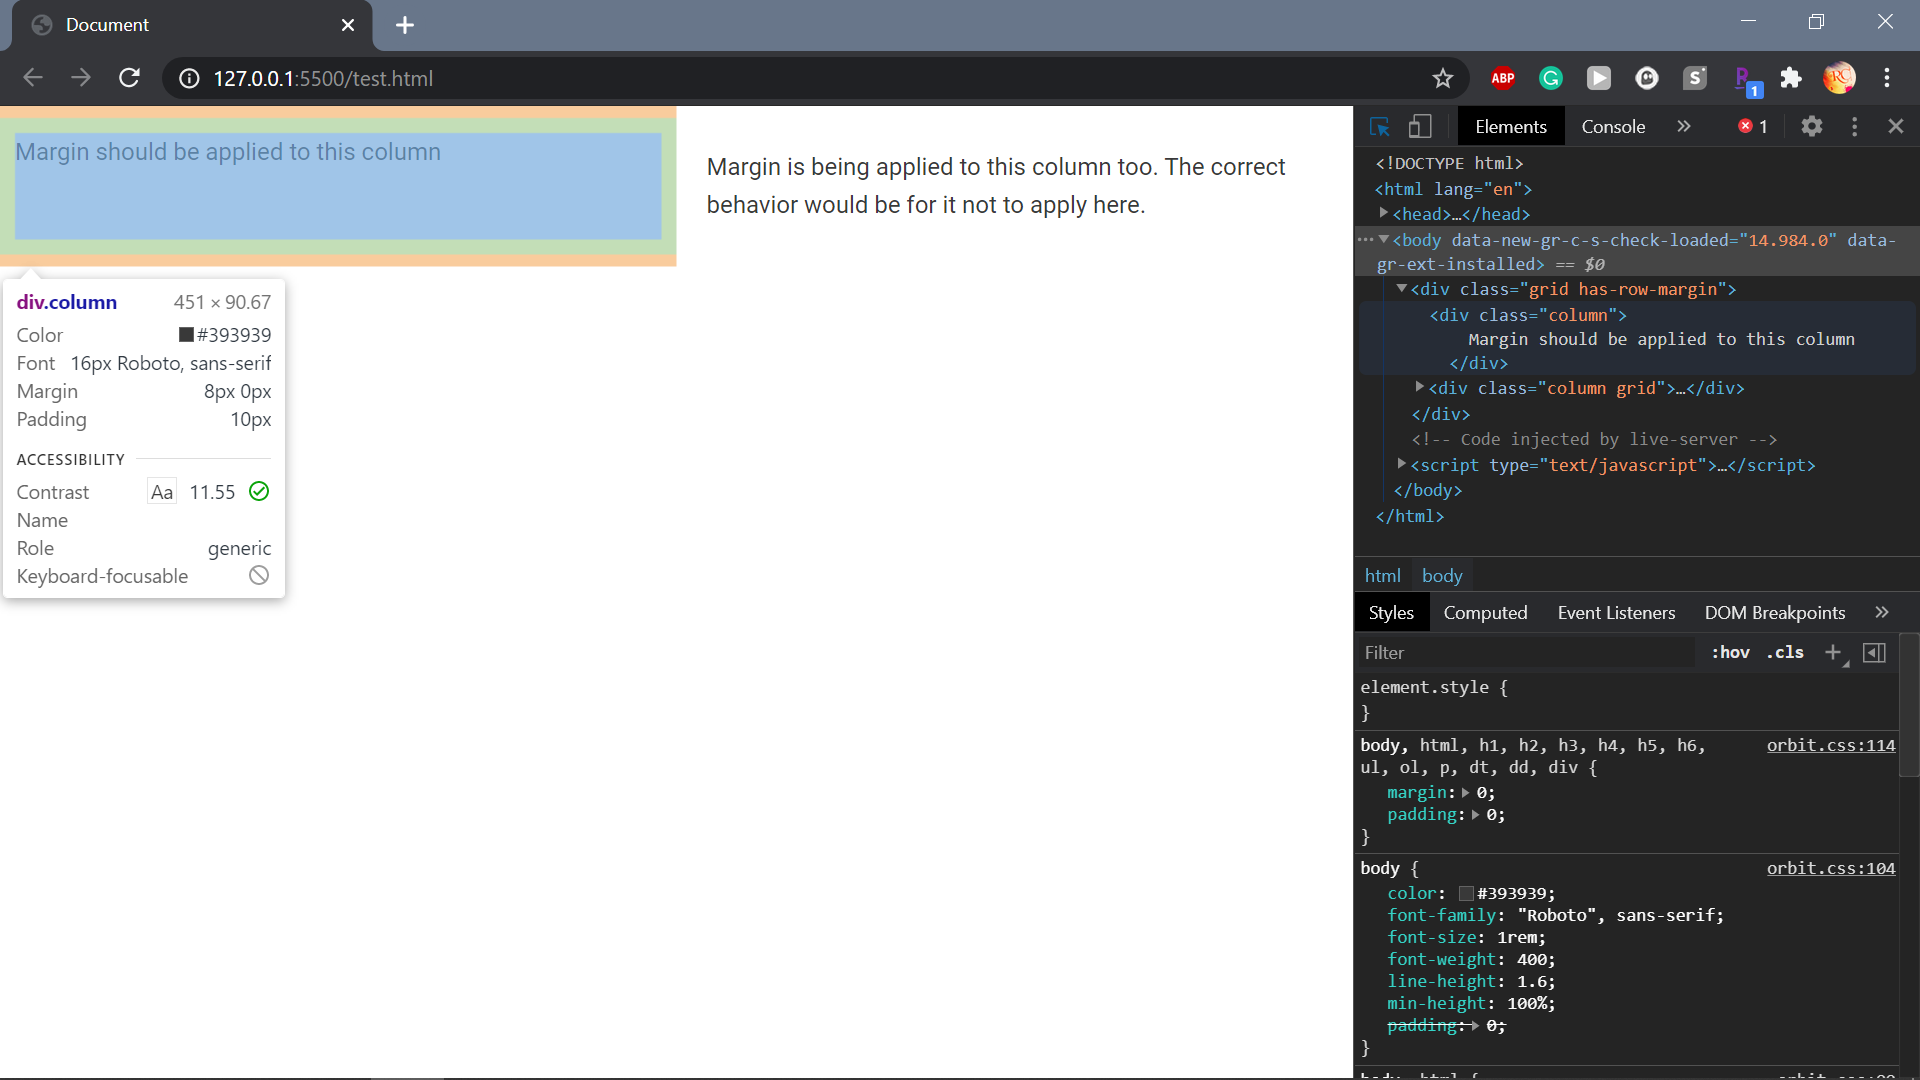Reload the page

[129, 78]
